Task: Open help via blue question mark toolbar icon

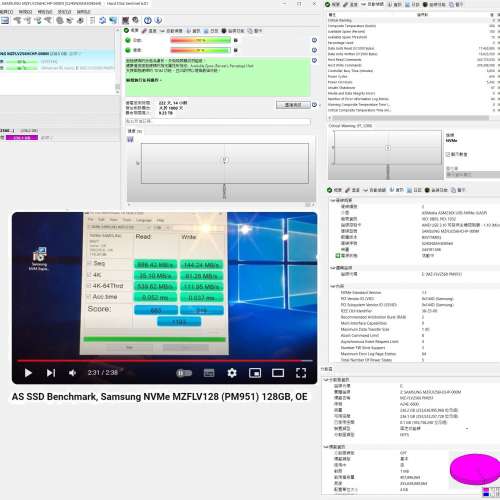Action: point(147,20)
